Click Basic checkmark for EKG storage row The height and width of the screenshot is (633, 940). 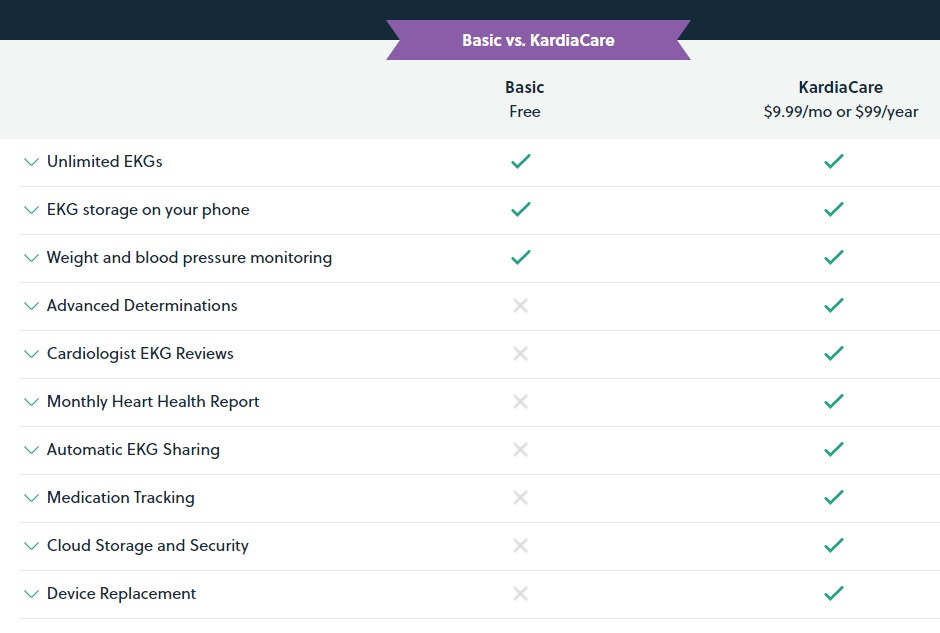[x=520, y=209]
